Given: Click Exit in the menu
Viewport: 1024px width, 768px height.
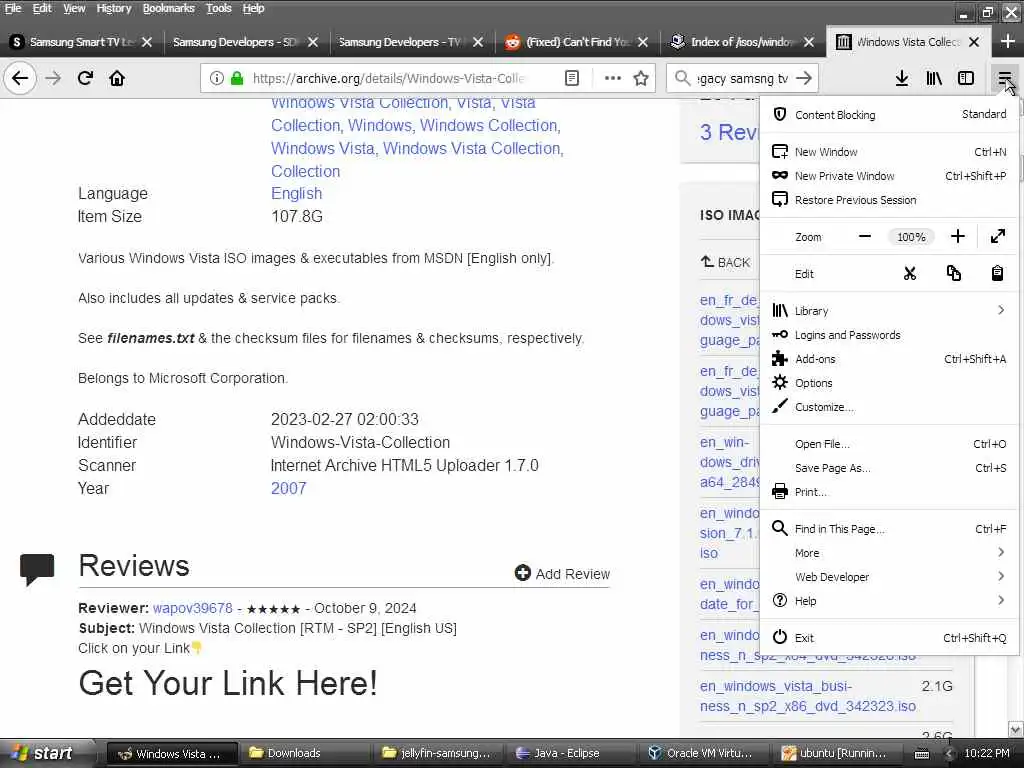Looking at the screenshot, I should click(889, 638).
